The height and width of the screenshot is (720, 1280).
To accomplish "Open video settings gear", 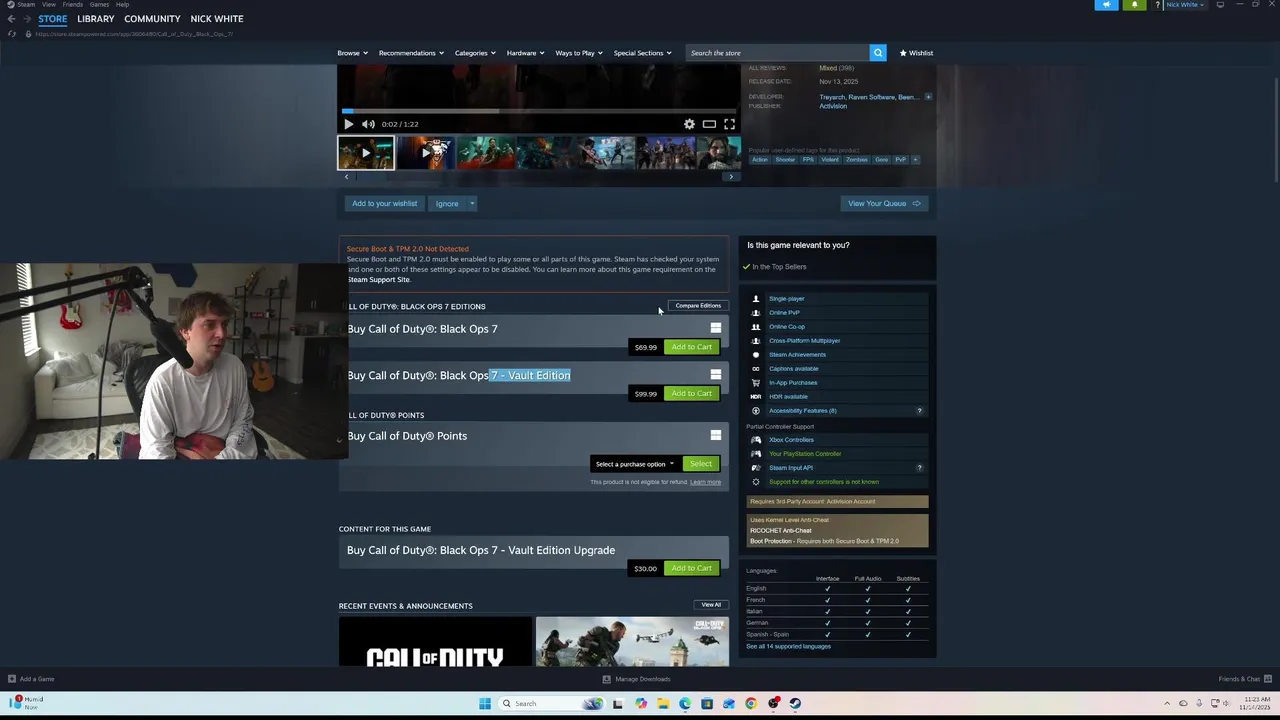I will point(689,124).
